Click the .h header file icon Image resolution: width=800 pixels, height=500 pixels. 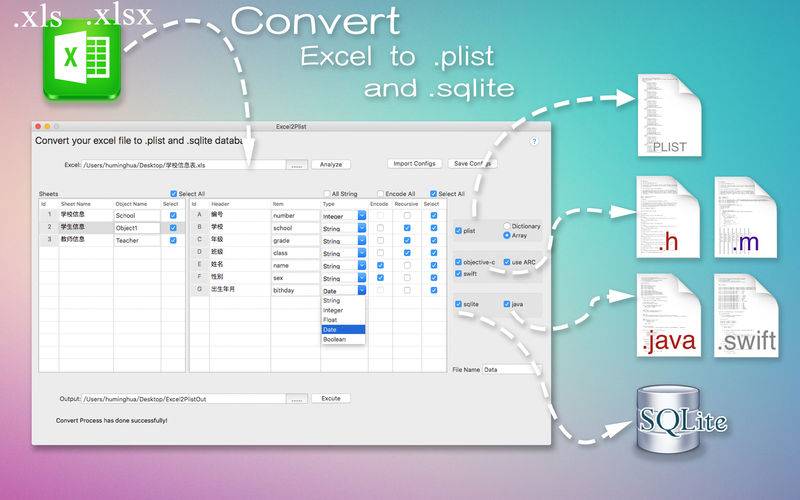[x=668, y=217]
